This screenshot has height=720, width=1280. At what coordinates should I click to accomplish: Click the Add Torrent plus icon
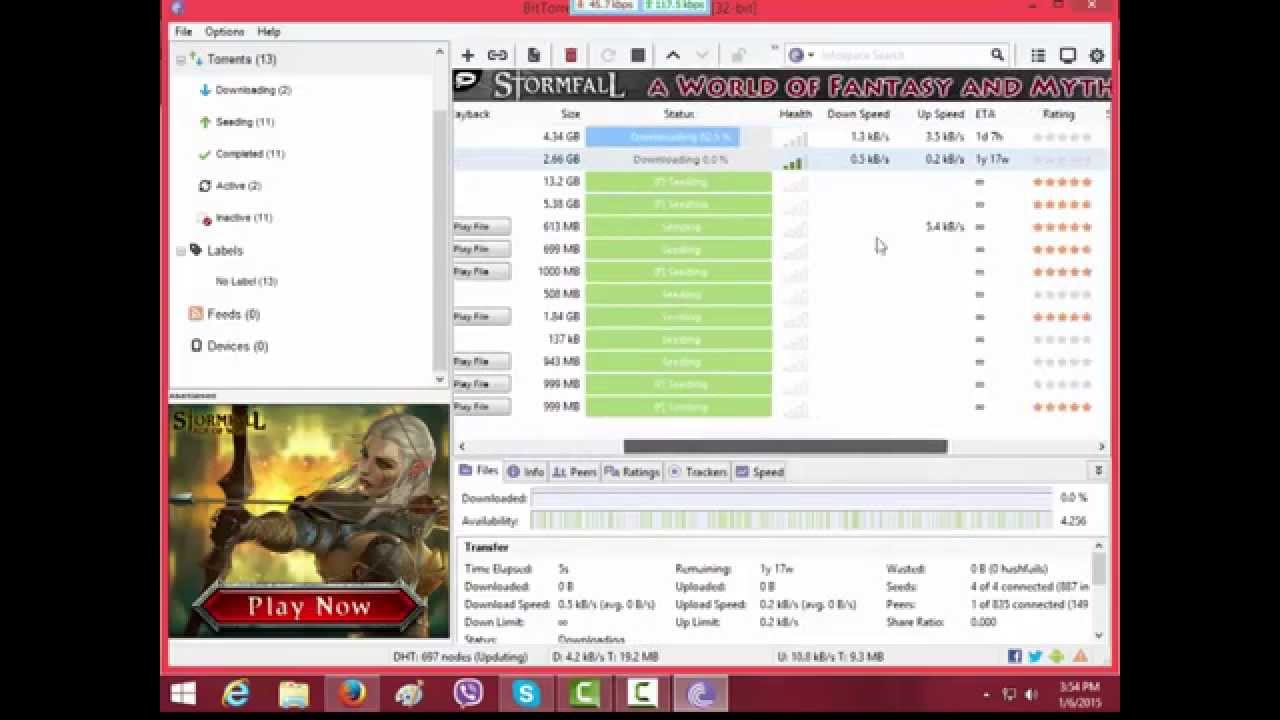pos(467,55)
